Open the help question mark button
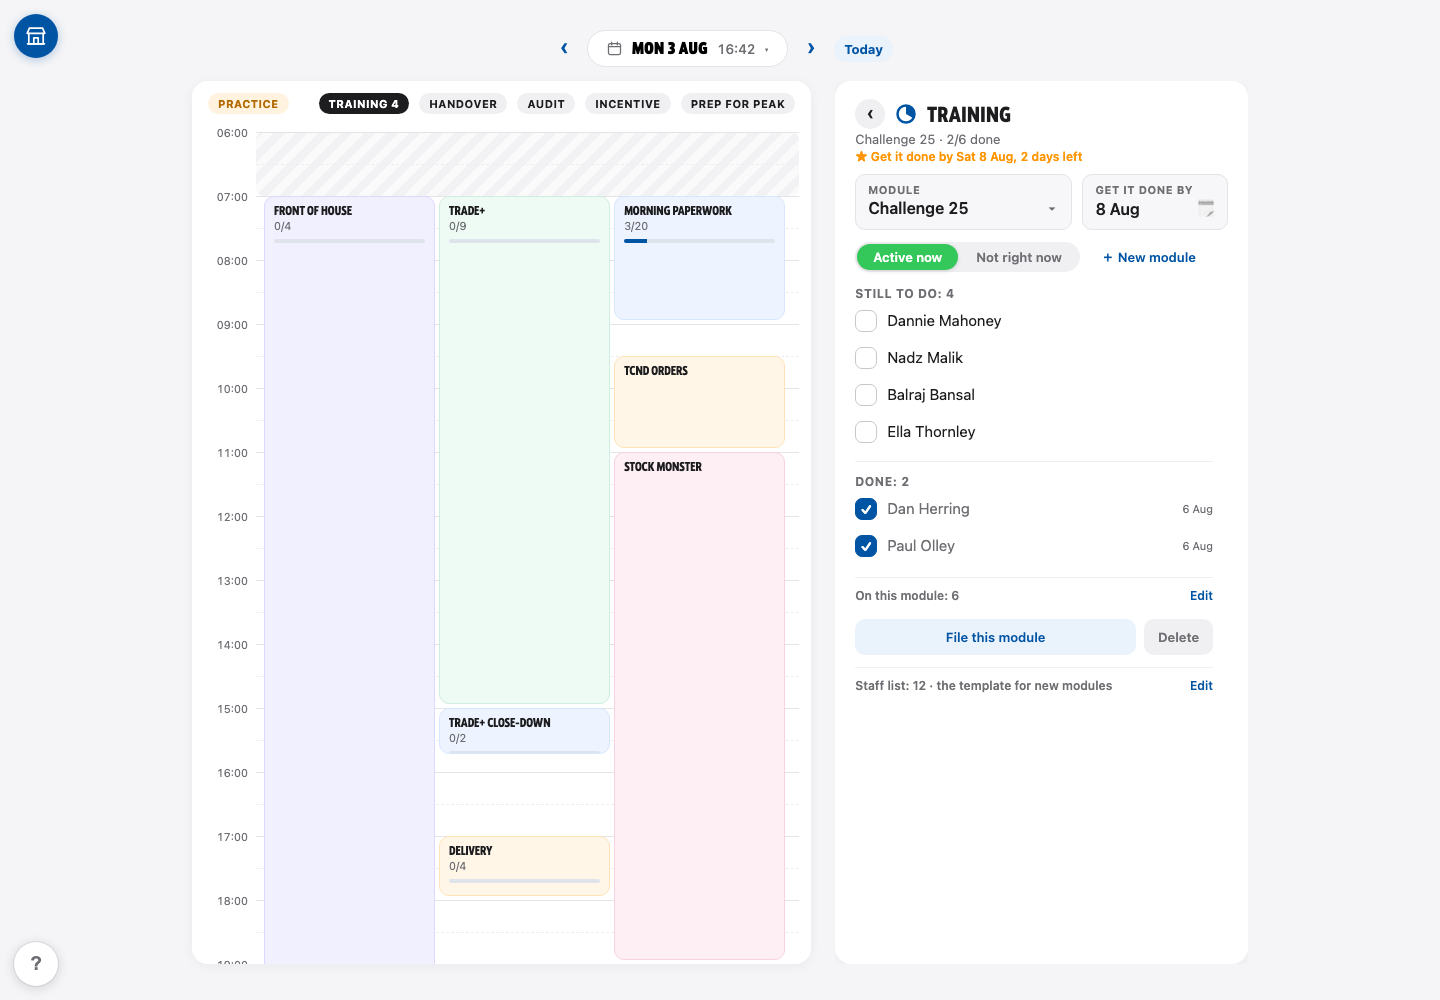Viewport: 1440px width, 1000px height. pyautogui.click(x=36, y=964)
